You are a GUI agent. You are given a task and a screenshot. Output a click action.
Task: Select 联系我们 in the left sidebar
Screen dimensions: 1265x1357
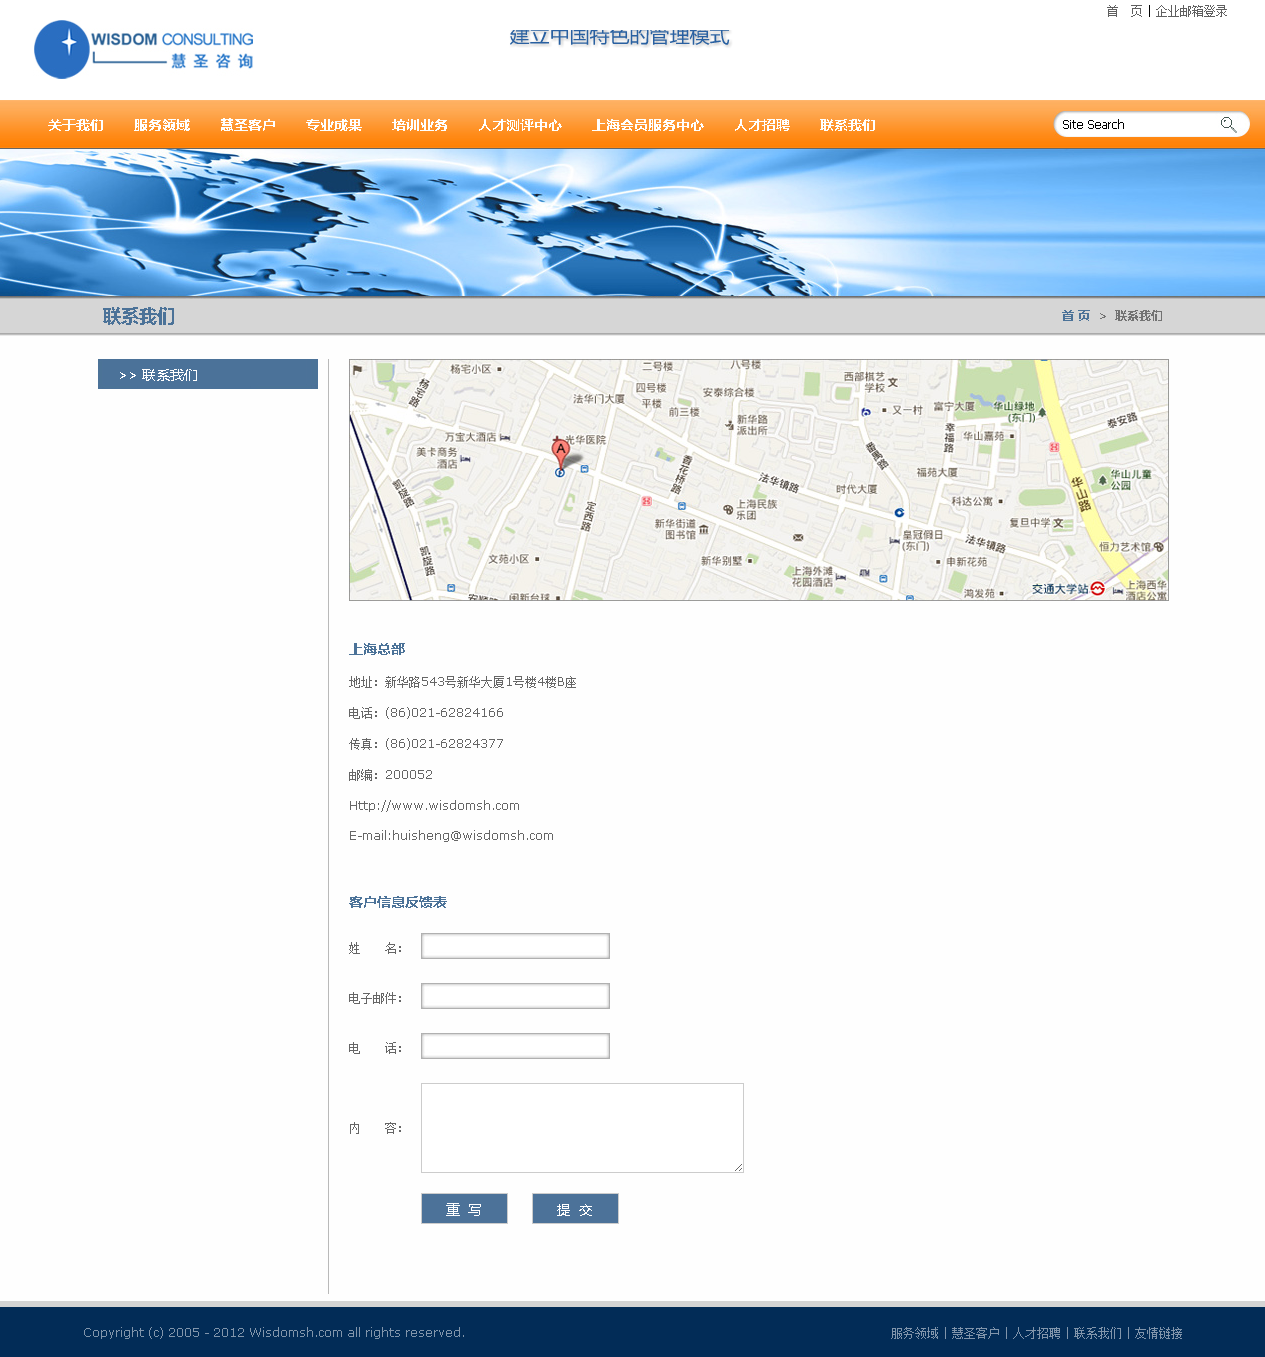click(x=208, y=374)
